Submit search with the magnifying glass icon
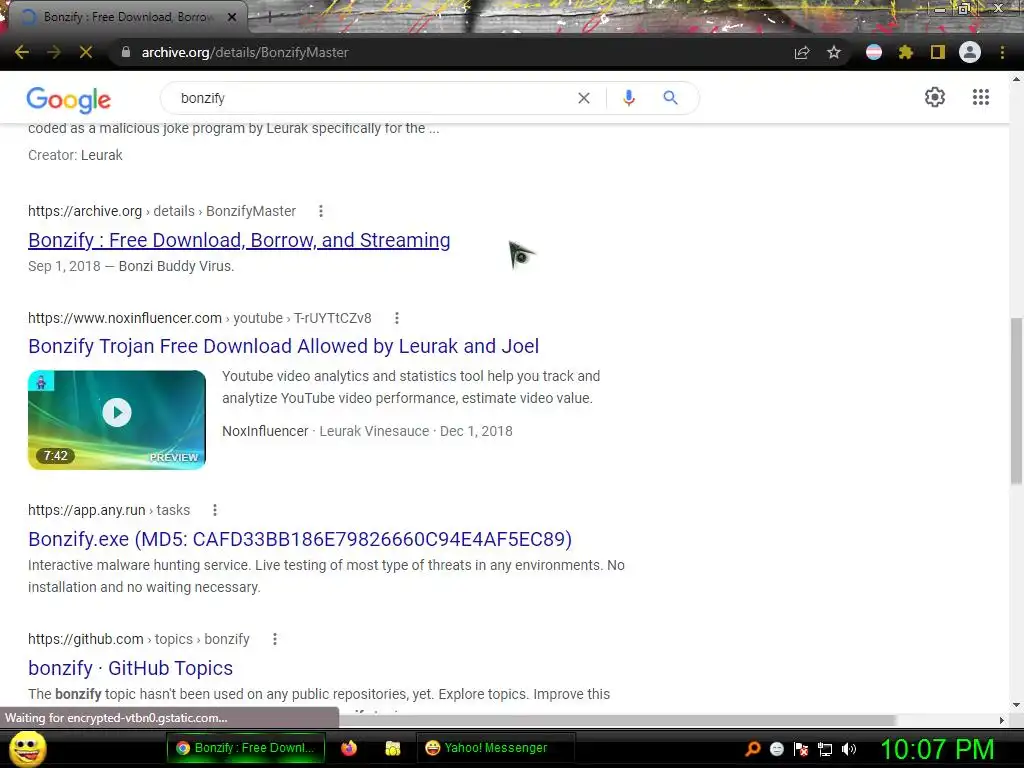 670,98
